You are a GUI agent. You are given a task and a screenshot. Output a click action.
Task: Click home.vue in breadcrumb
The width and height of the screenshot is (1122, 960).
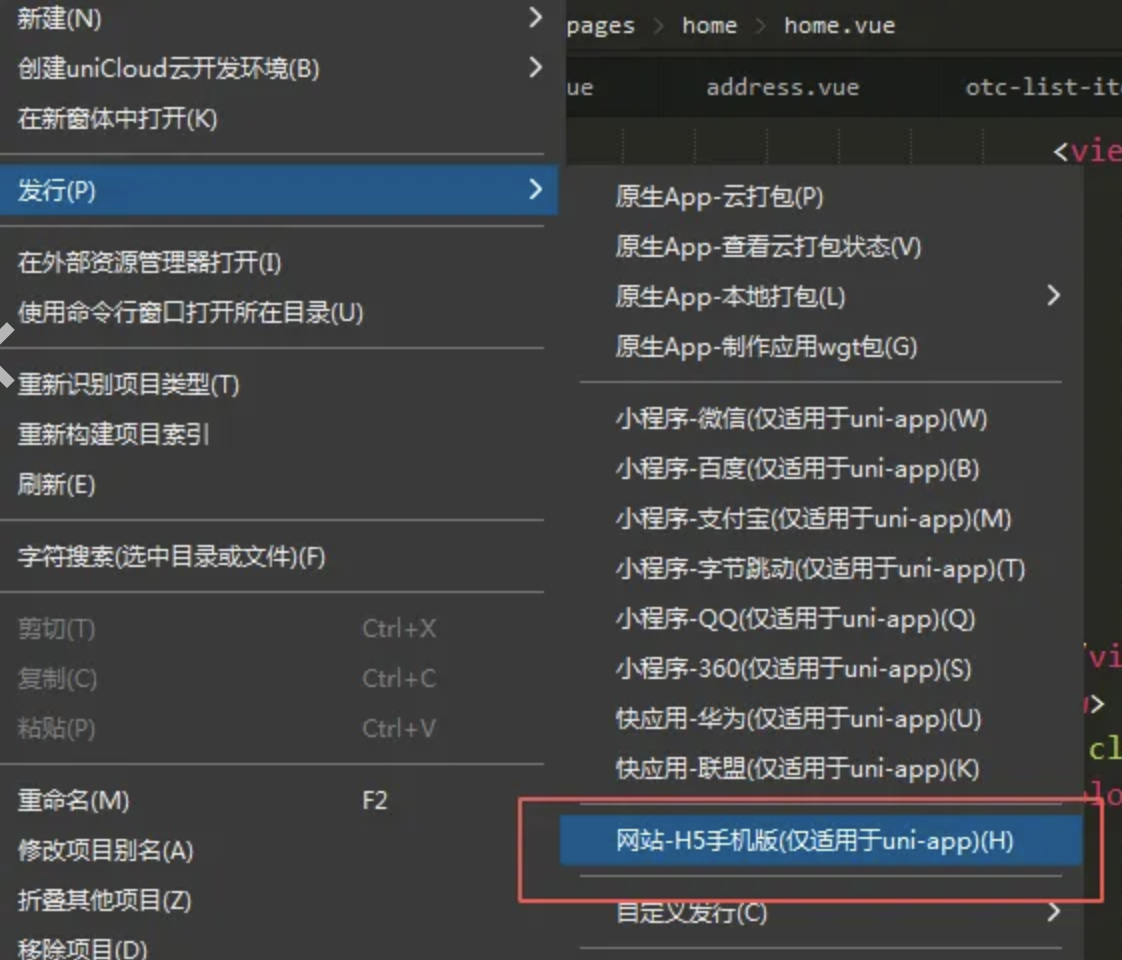839,26
